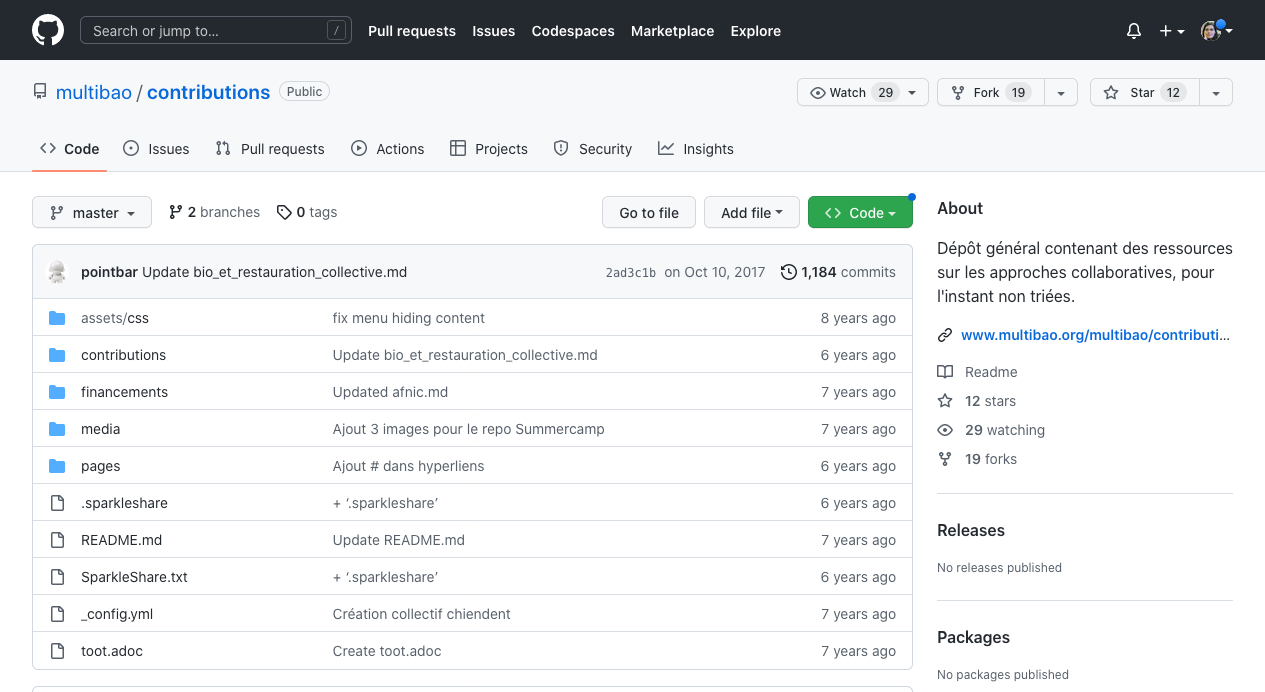The image size is (1265, 692).
Task: Open the contributions repository link
Action: click(209, 92)
